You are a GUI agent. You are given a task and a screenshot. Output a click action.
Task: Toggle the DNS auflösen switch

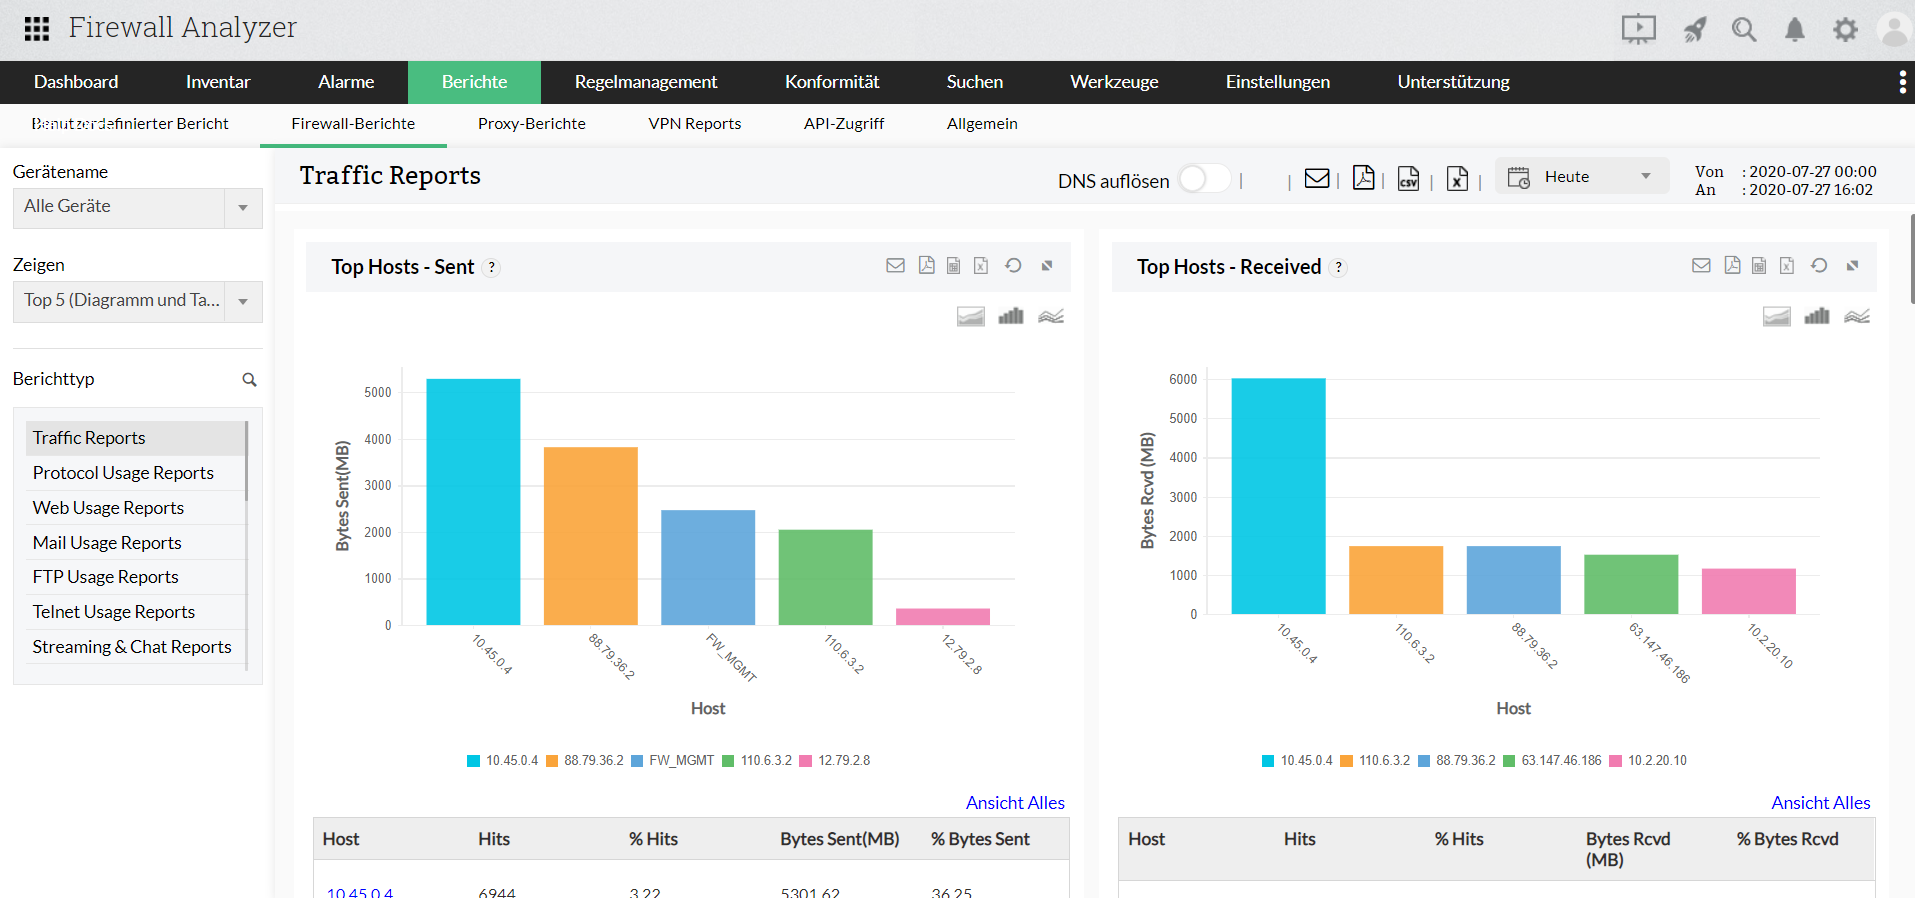[1204, 179]
